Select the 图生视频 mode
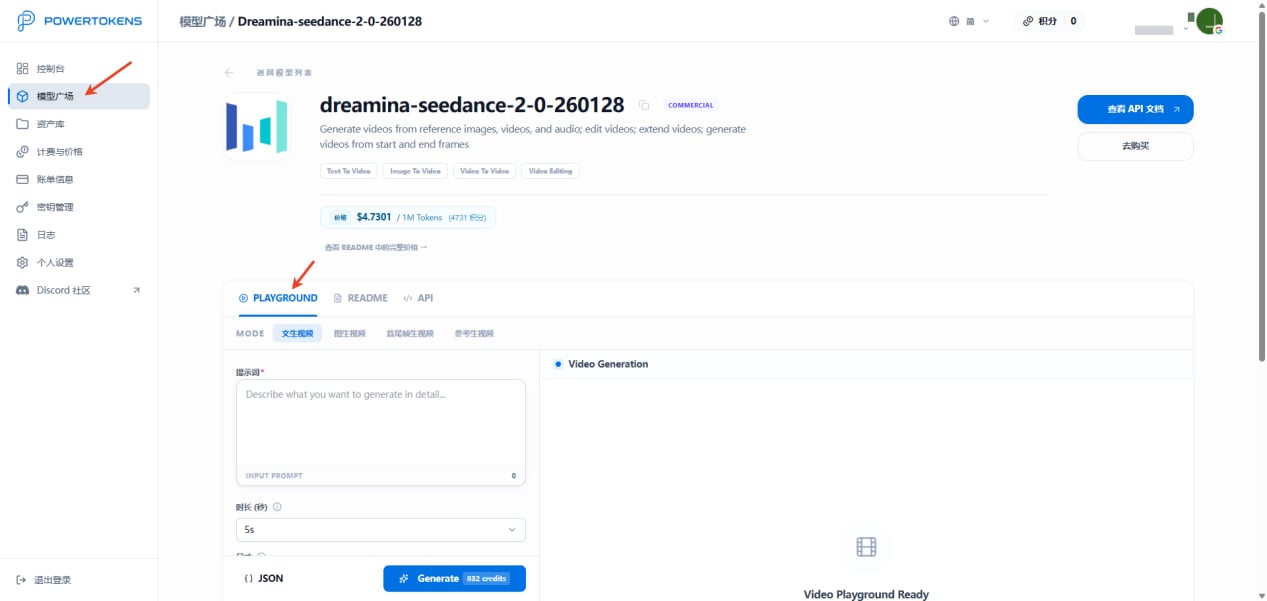Image resolution: width=1267 pixels, height=601 pixels. [350, 333]
